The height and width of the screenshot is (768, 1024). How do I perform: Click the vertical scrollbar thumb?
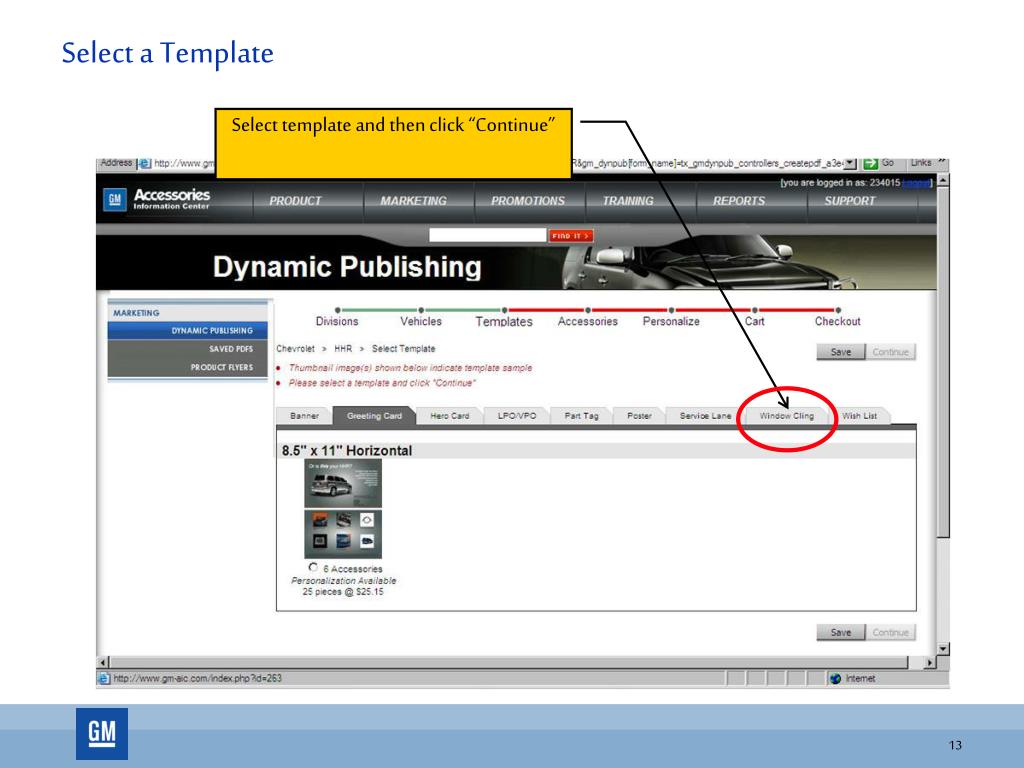(x=943, y=361)
